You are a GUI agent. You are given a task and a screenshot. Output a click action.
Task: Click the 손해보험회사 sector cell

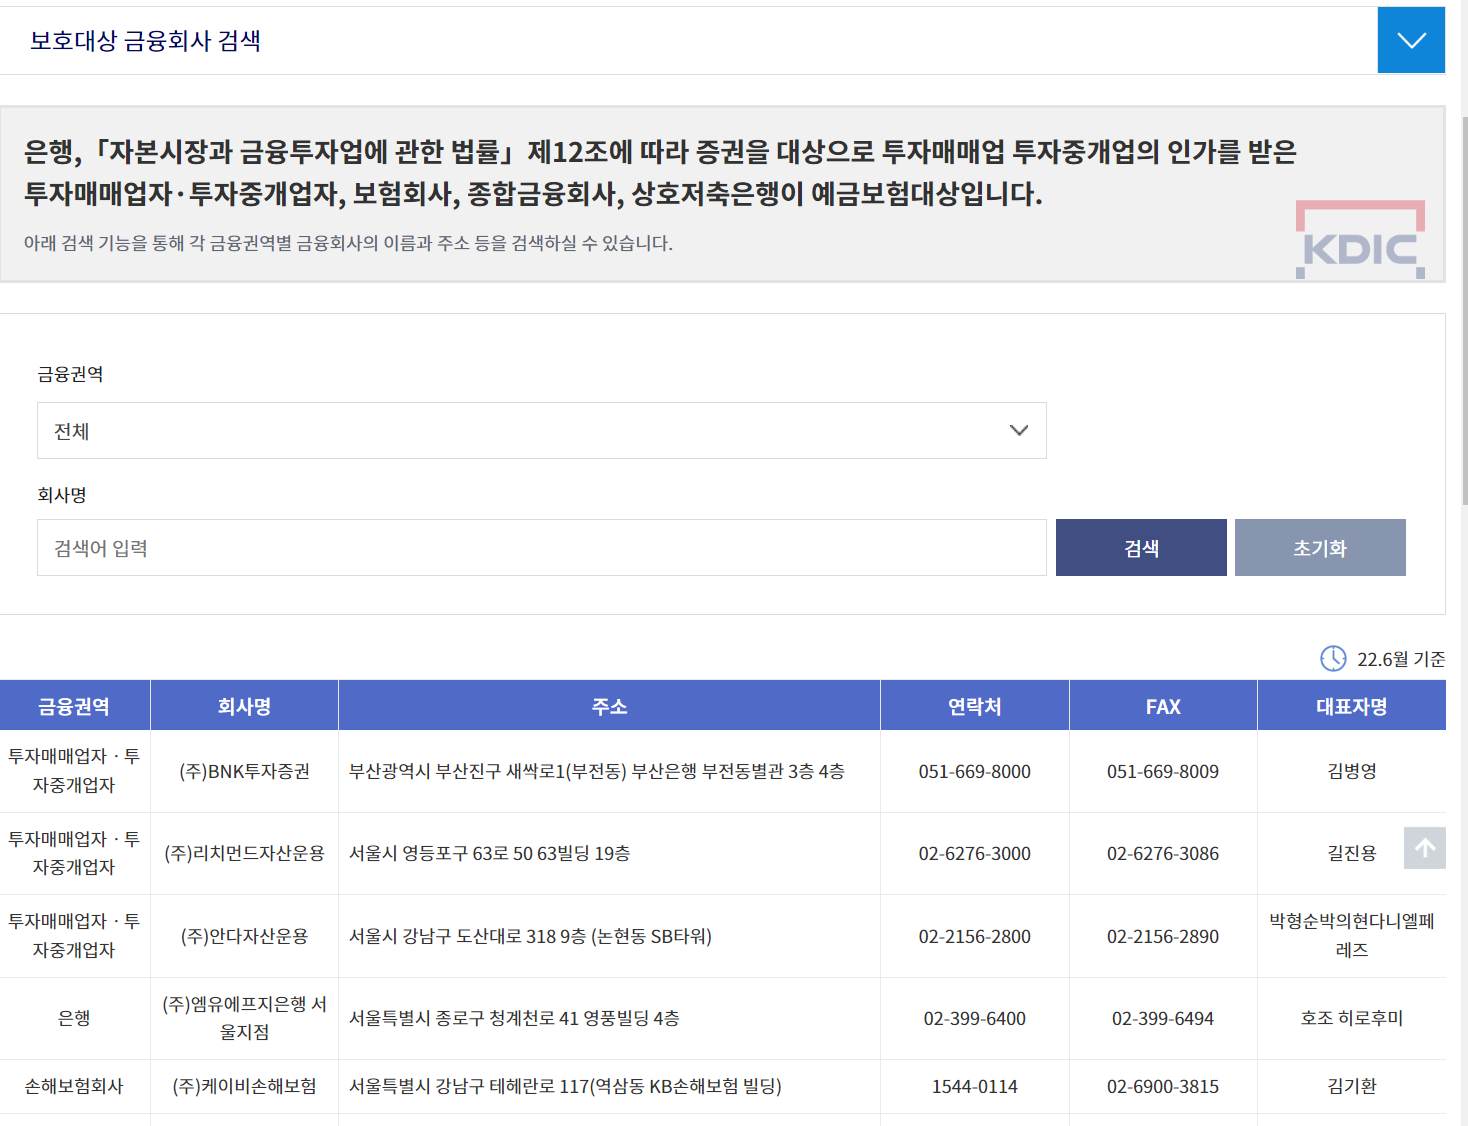(x=74, y=1086)
